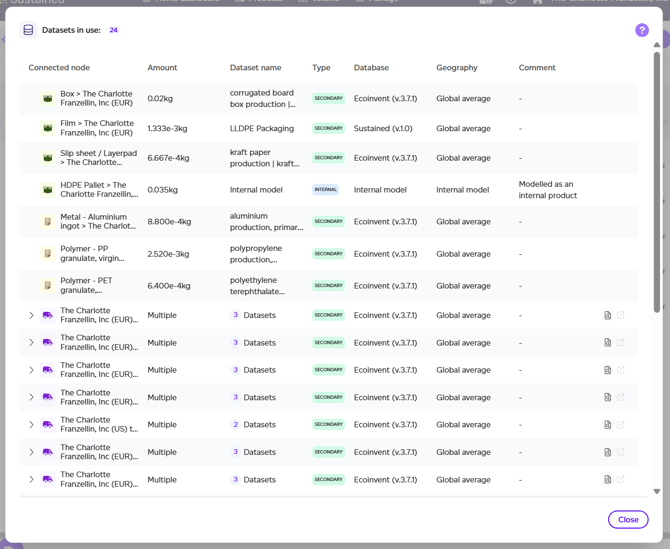Click the amount 8.800e-4kg
The height and width of the screenshot is (549, 670).
[169, 221]
